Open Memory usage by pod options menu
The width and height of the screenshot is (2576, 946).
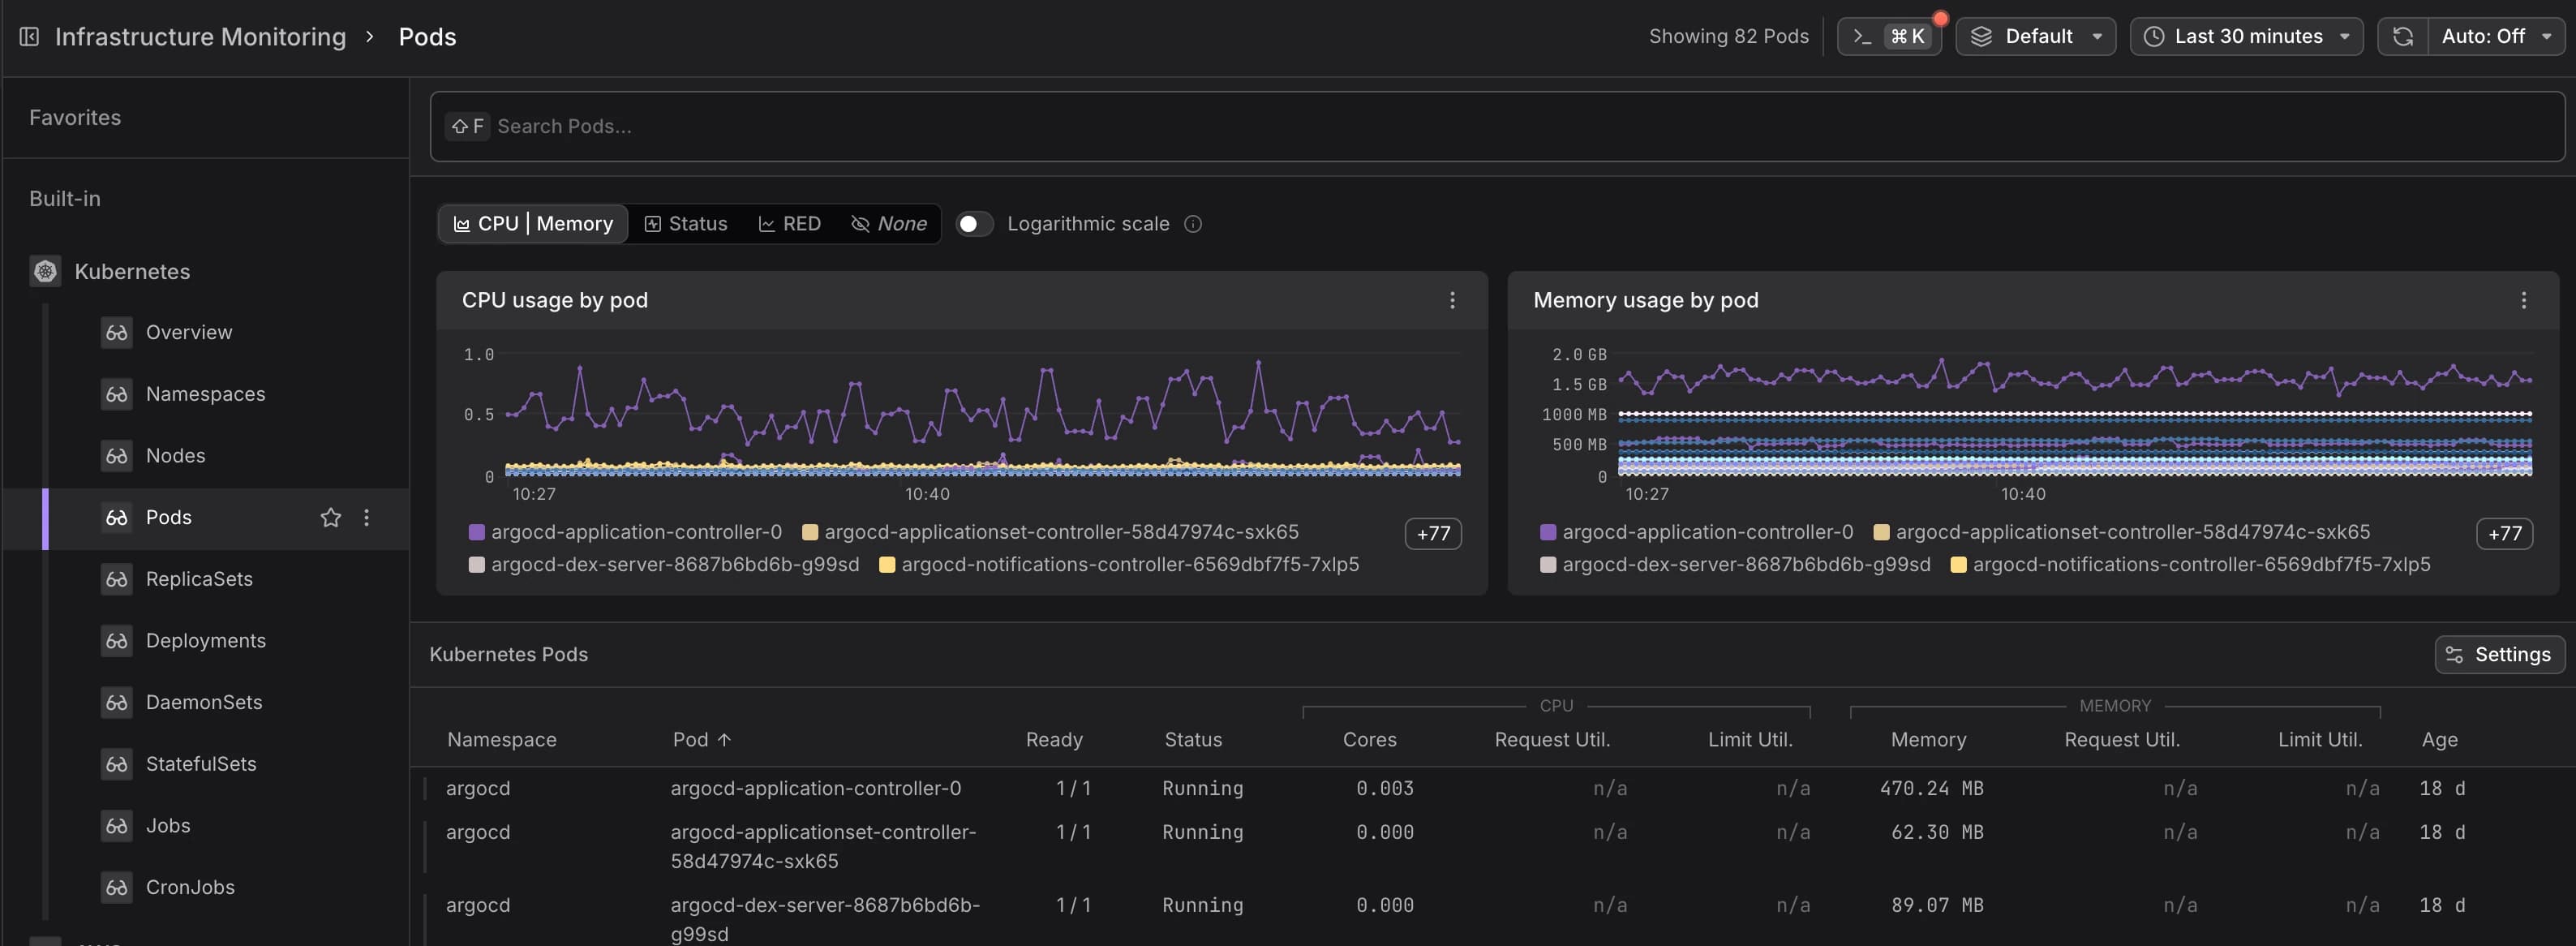pos(2523,300)
